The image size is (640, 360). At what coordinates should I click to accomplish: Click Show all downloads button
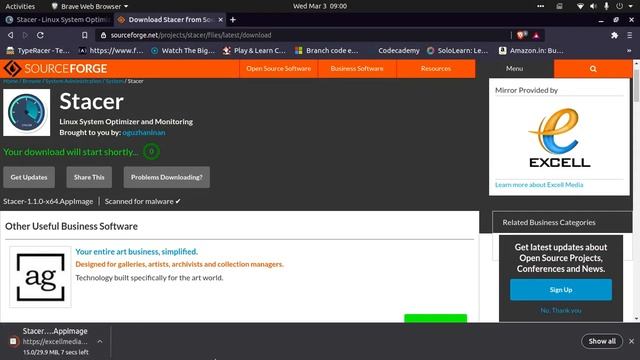point(602,341)
